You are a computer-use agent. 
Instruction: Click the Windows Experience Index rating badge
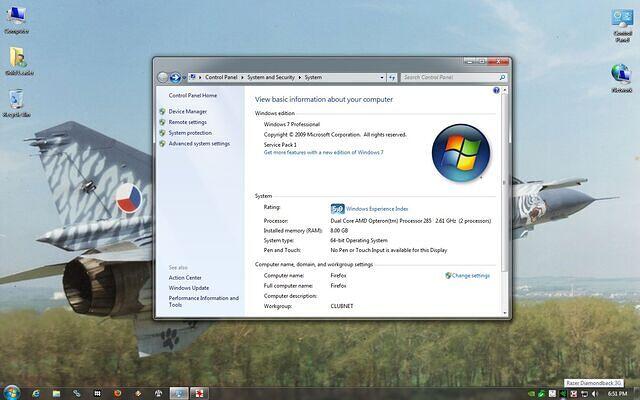click(x=337, y=208)
